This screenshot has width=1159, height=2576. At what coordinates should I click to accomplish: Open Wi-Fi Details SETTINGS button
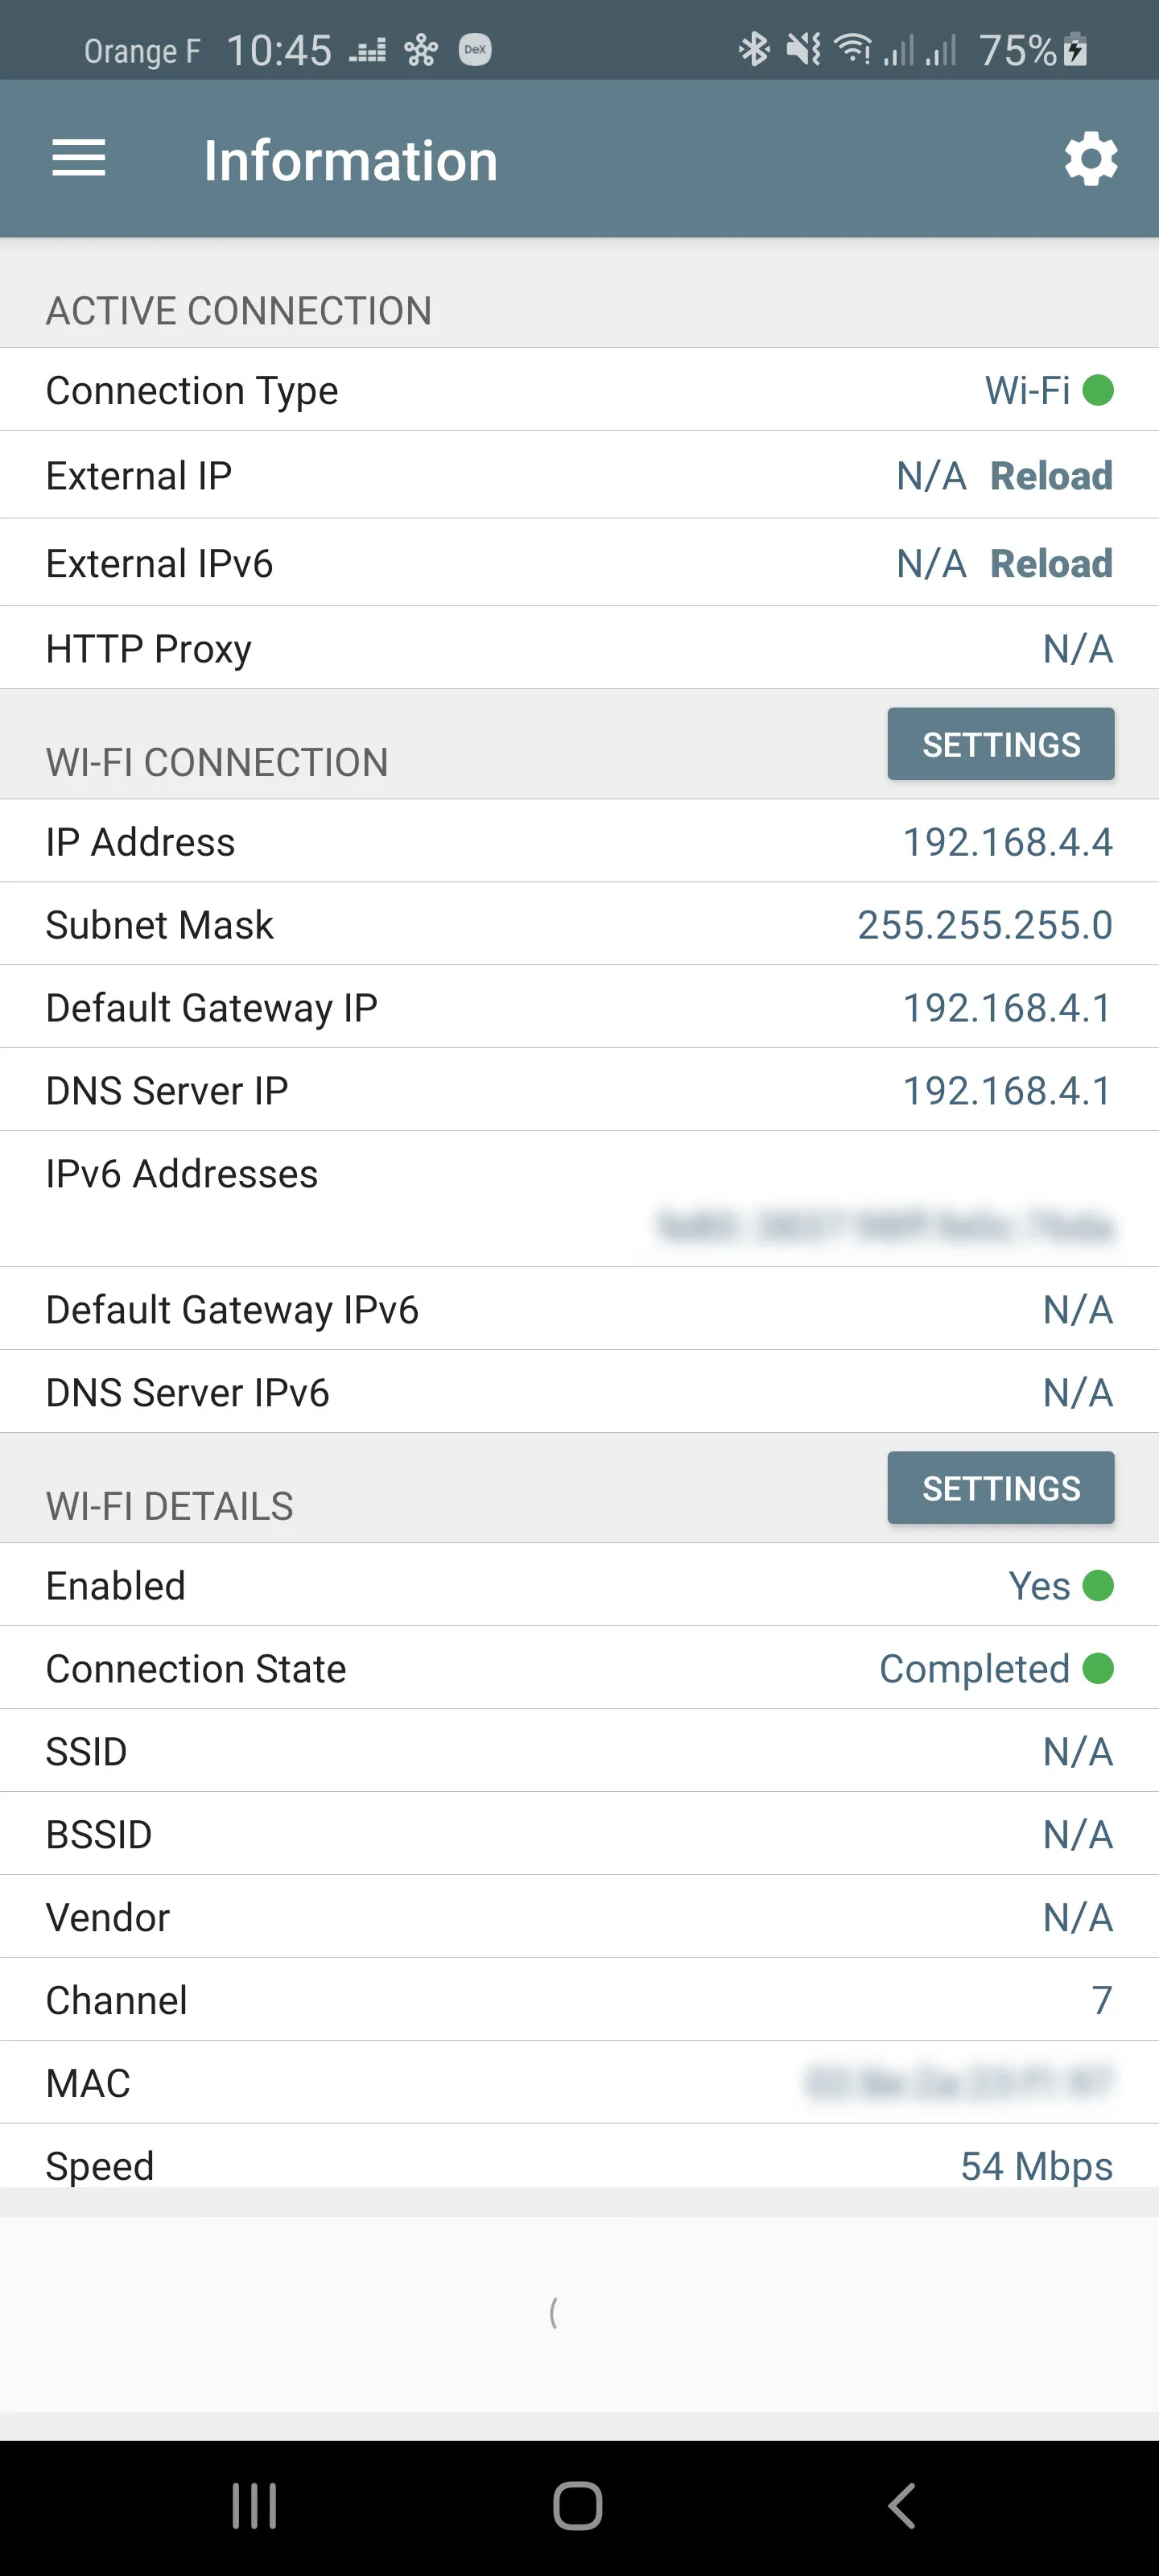[x=1000, y=1488]
